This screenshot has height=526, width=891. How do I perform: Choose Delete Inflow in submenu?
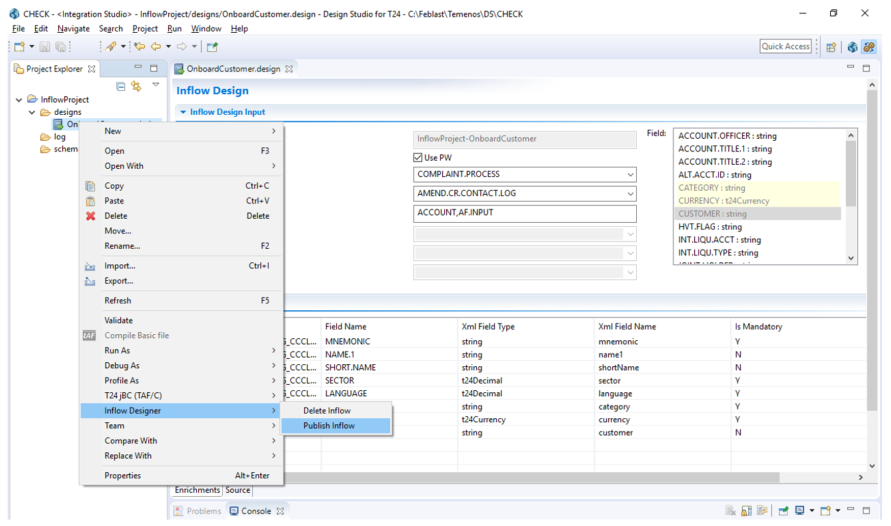[x=327, y=411]
